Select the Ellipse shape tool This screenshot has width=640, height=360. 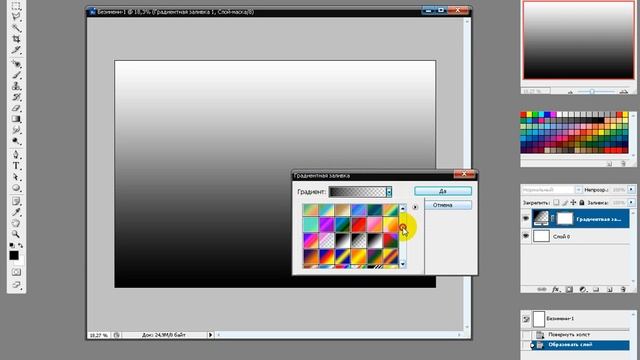pos(16,188)
